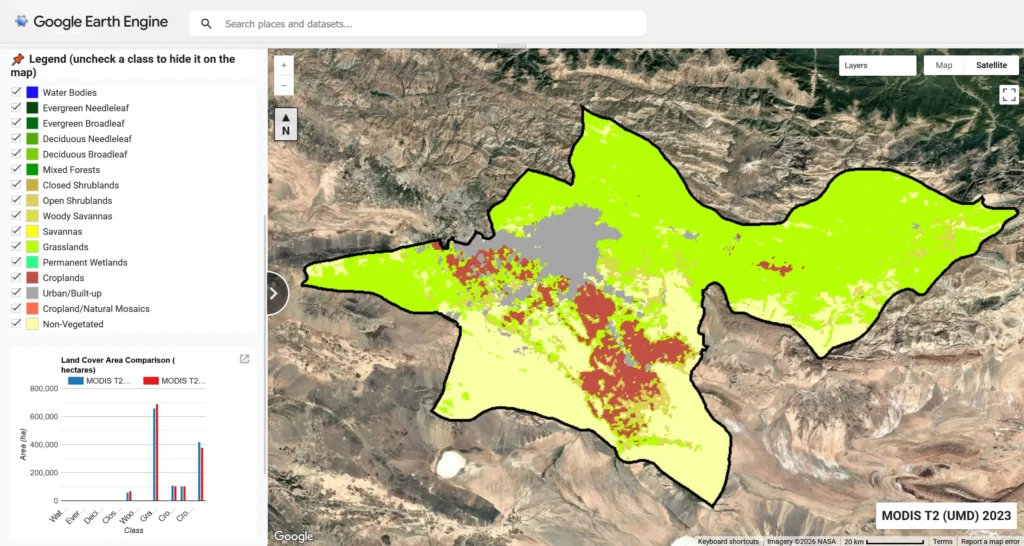
Task: Click the panel resize handle at top
Action: pyautogui.click(x=512, y=46)
